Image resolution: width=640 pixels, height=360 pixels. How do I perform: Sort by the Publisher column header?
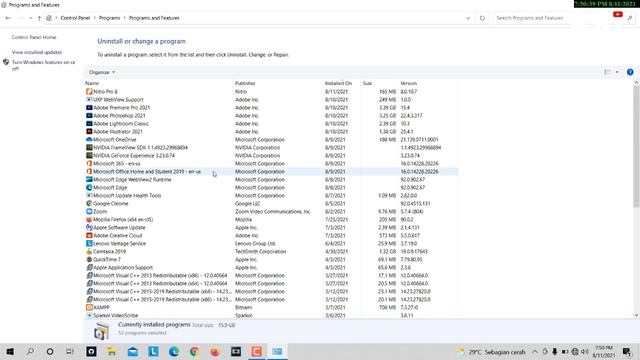(x=245, y=83)
